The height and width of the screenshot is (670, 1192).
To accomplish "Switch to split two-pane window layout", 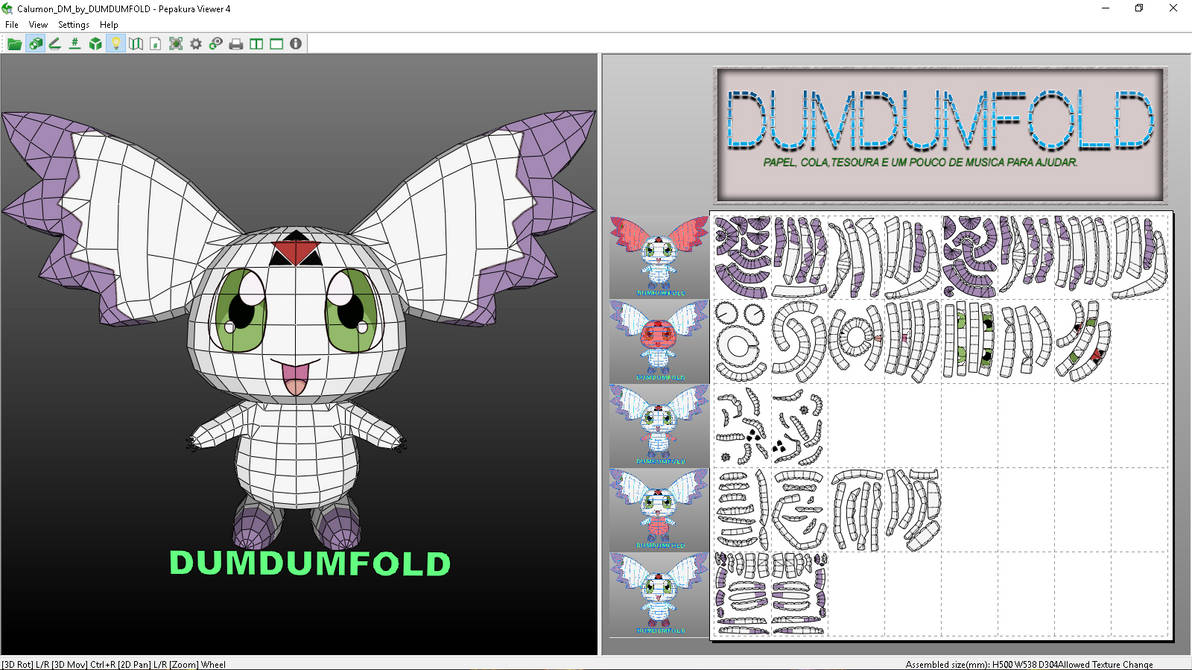I will [256, 44].
